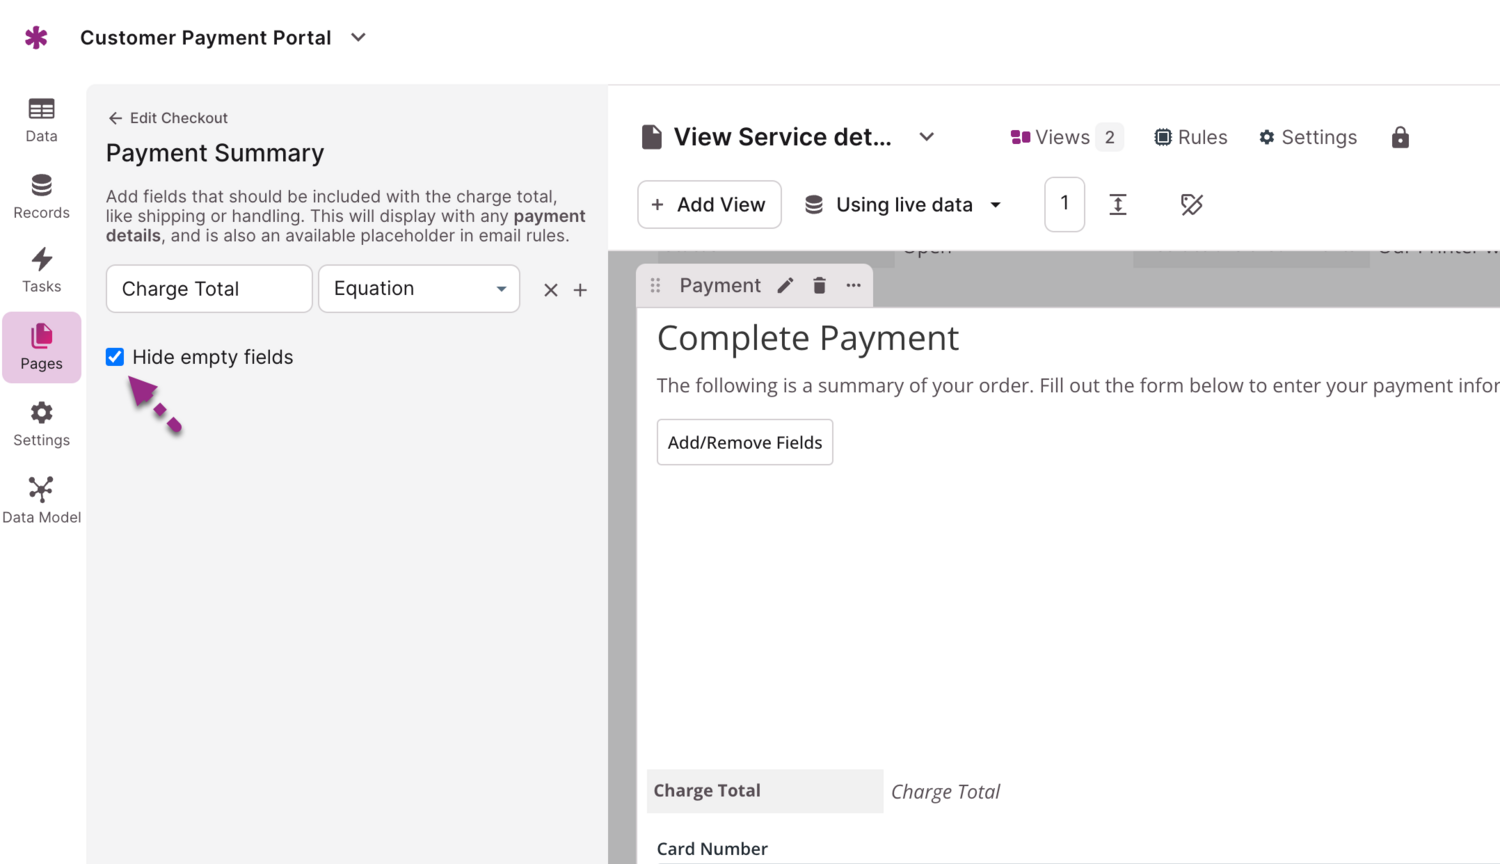This screenshot has width=1500, height=864.
Task: Click the Charge Total input field
Action: [208, 288]
